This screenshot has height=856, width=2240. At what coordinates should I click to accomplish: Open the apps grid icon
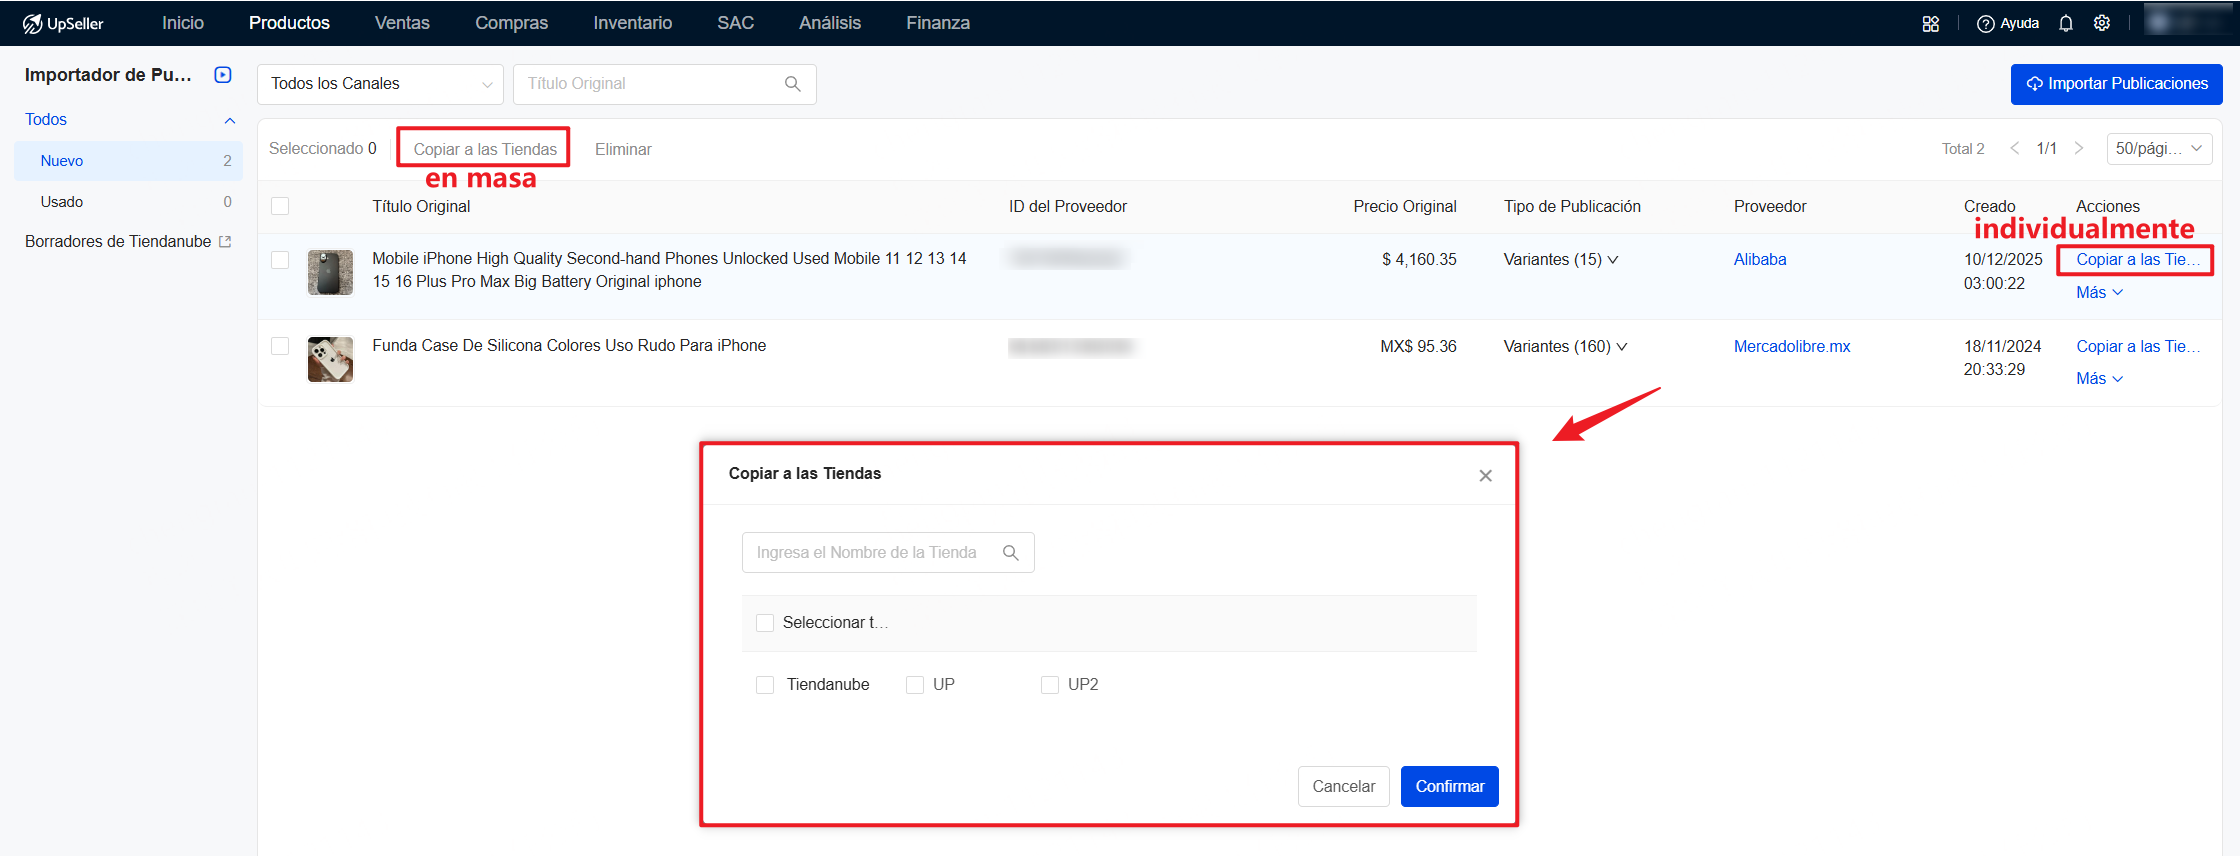click(1930, 24)
